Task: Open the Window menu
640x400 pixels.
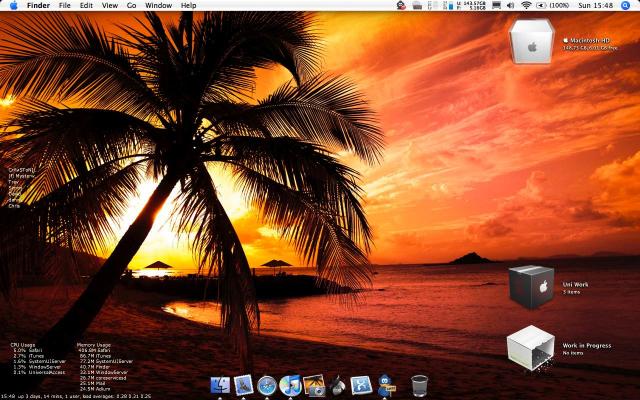Action: (x=158, y=5)
